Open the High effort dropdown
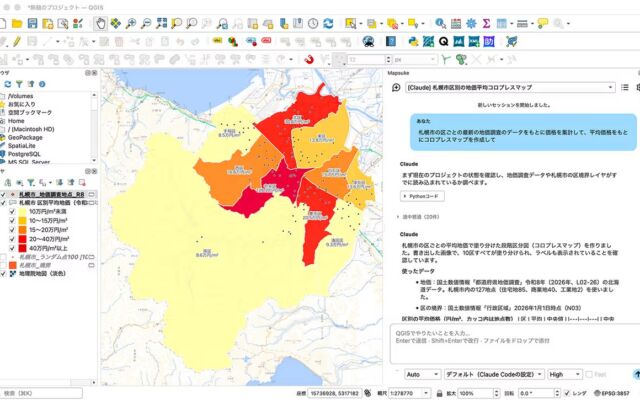This screenshot has height=400, width=640. pyautogui.click(x=564, y=374)
